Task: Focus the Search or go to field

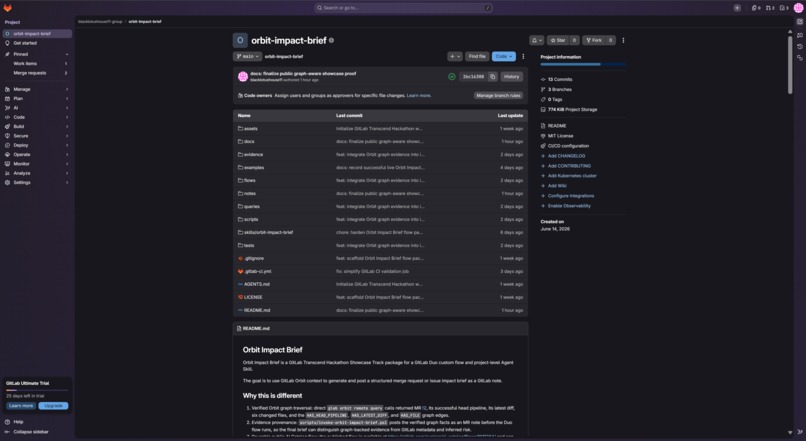Action: point(404,8)
